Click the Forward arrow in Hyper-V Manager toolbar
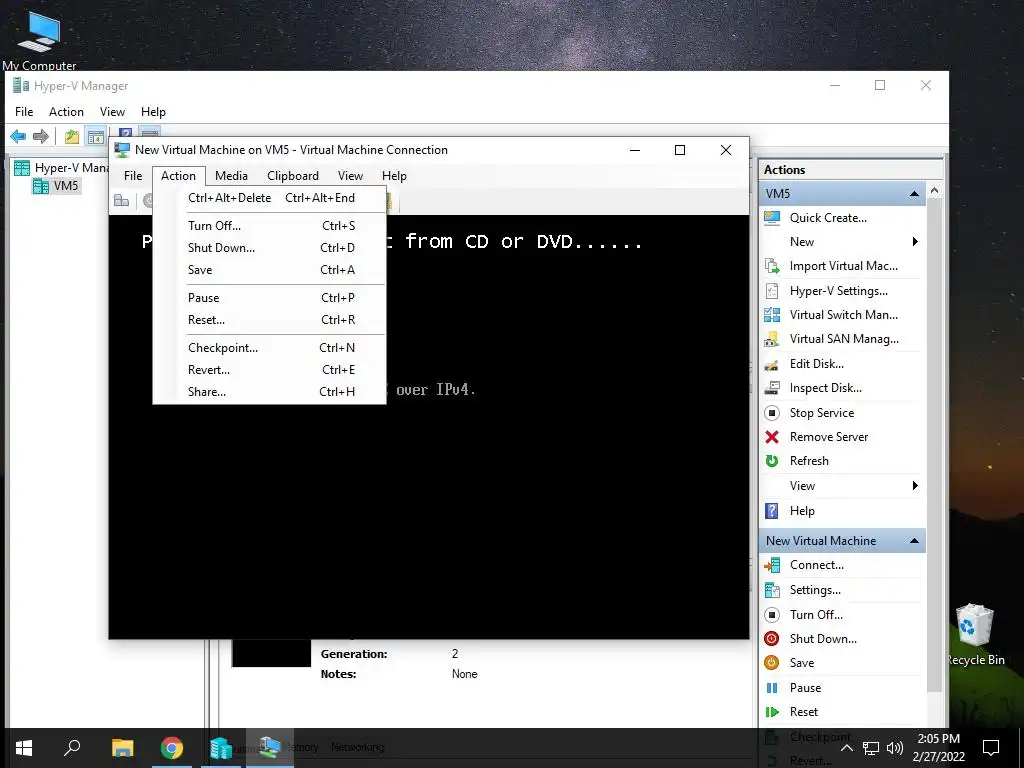Screen dimensions: 1024x768 pos(40,136)
